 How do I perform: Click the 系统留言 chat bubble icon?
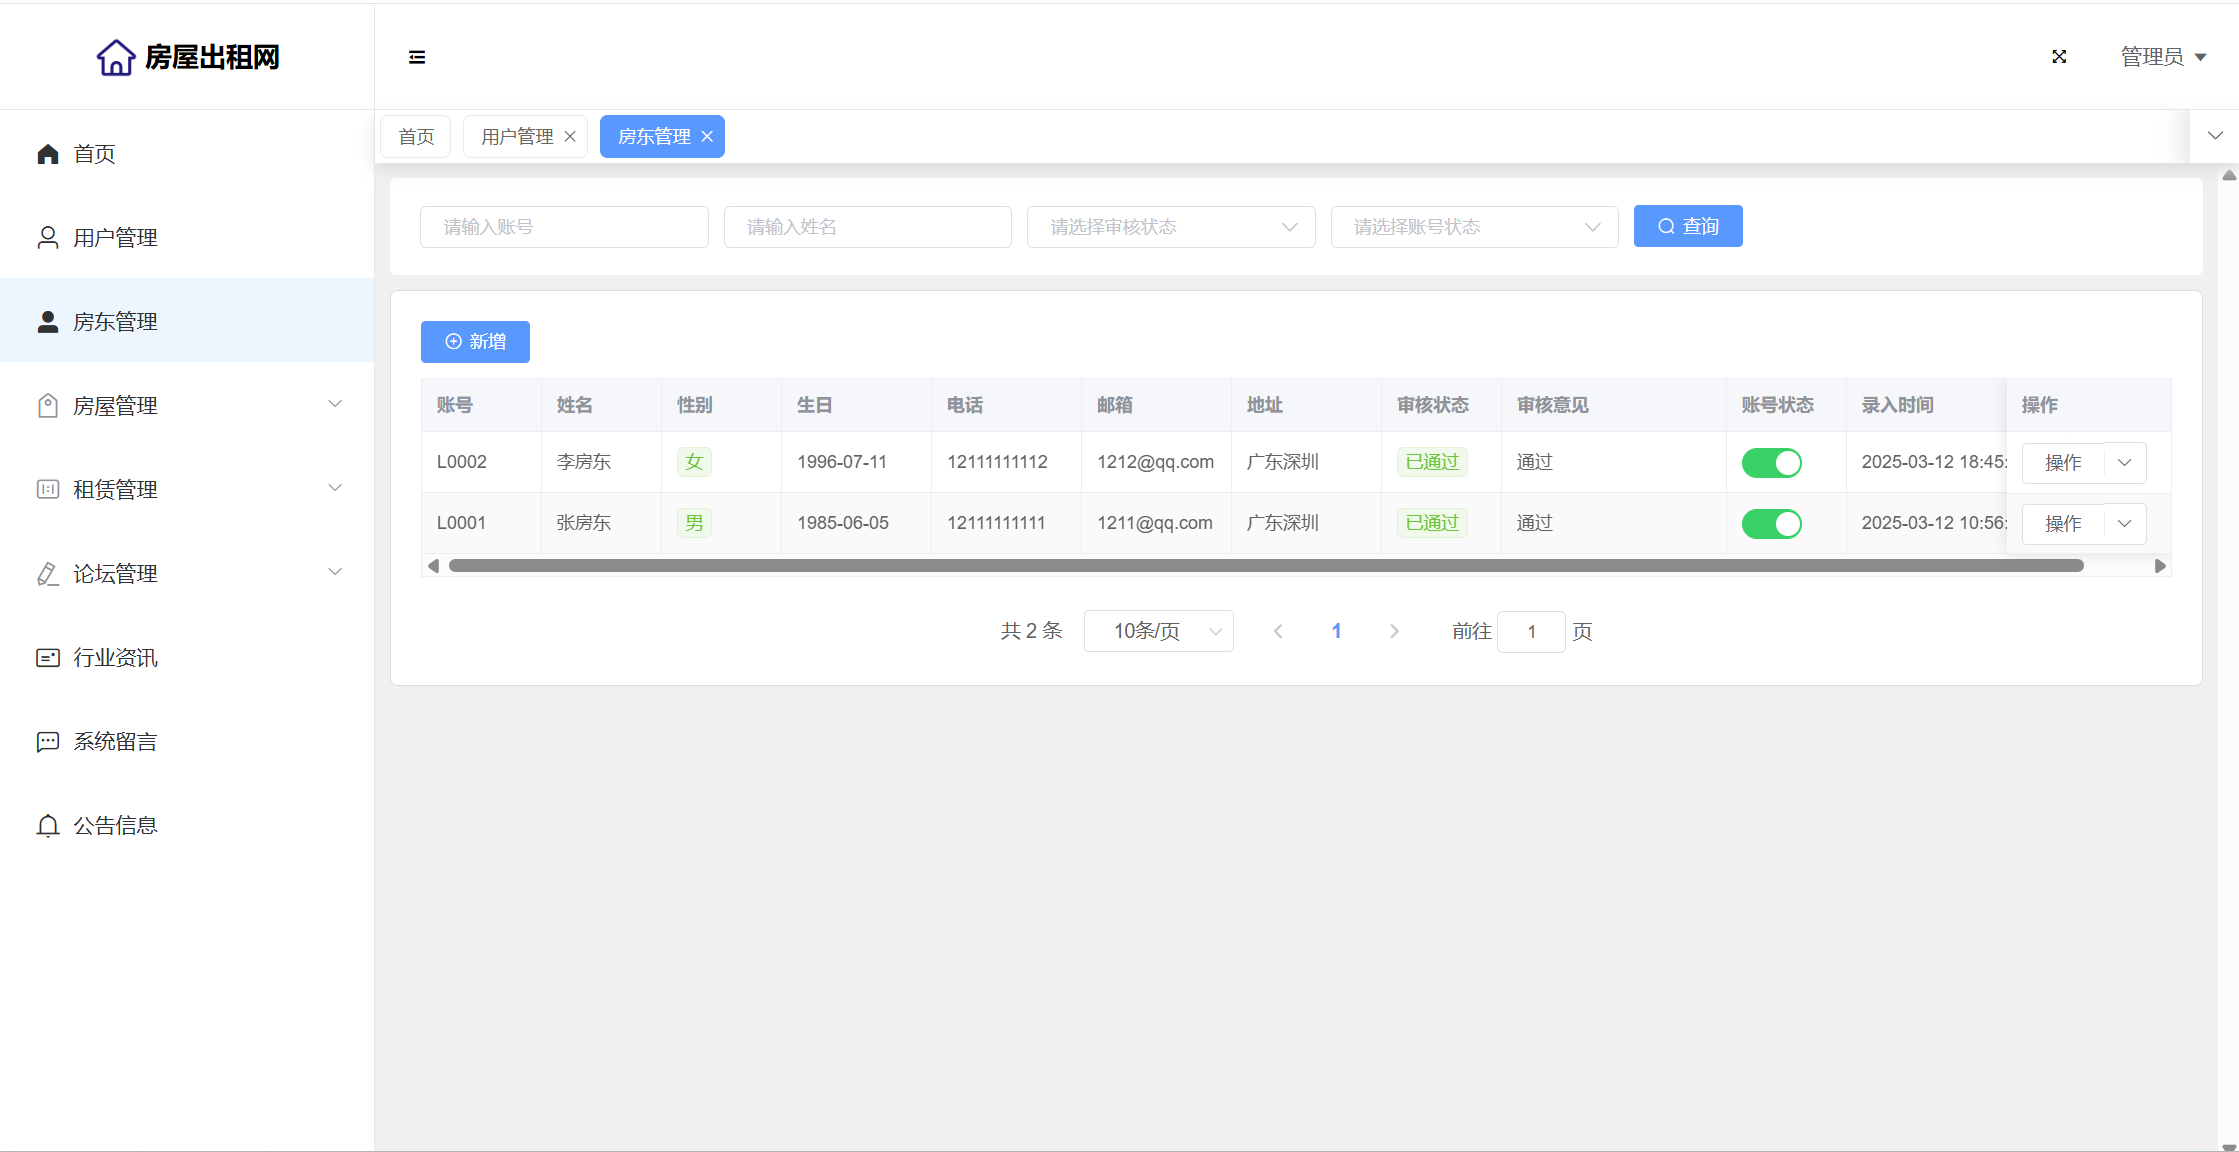point(47,742)
